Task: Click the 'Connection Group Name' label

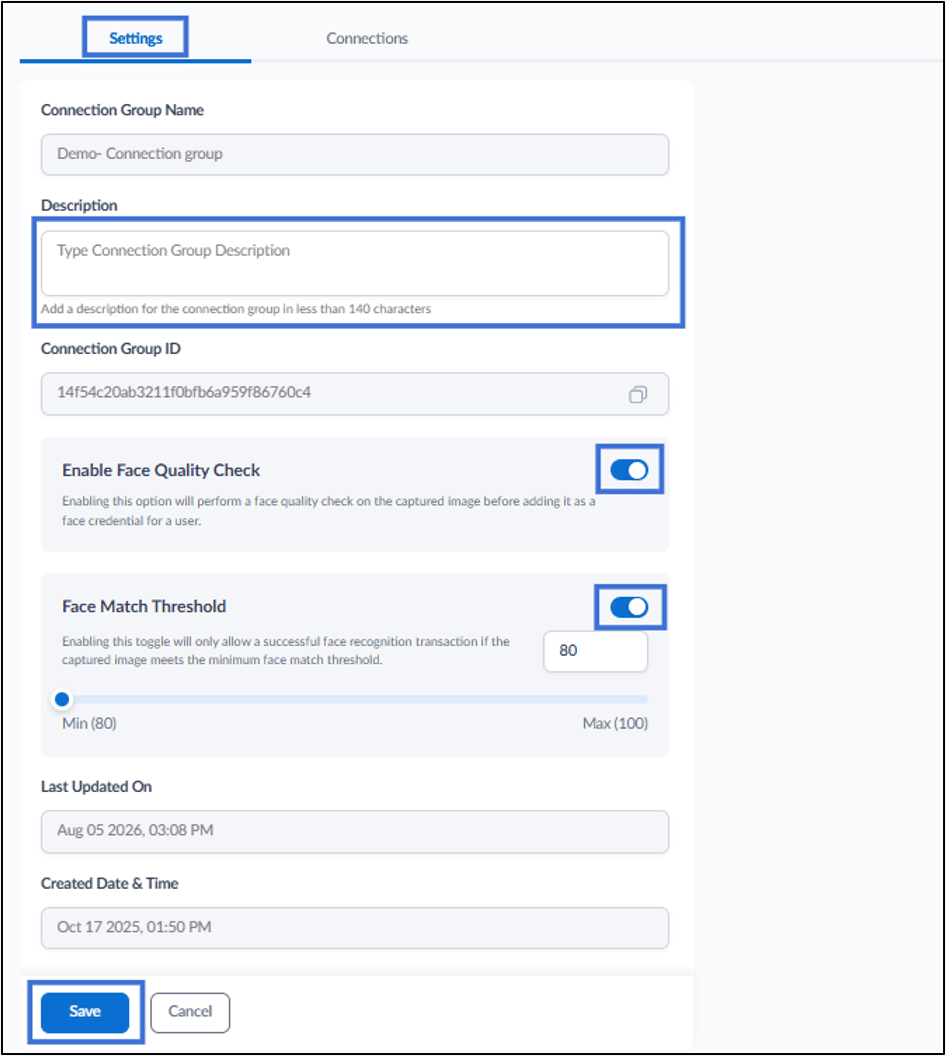Action: [x=122, y=110]
